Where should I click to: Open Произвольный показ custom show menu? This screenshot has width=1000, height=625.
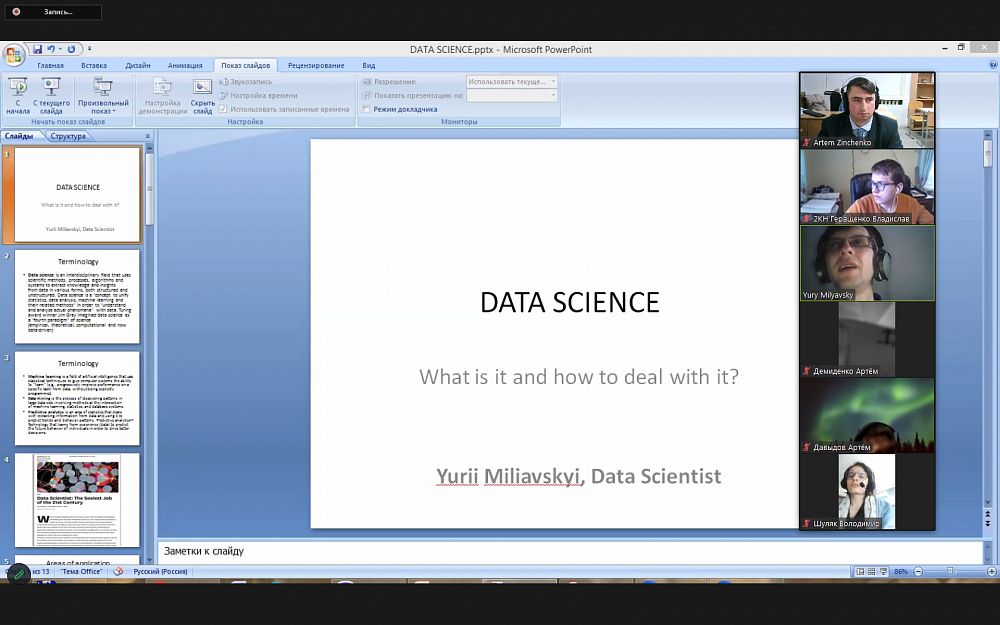click(103, 96)
